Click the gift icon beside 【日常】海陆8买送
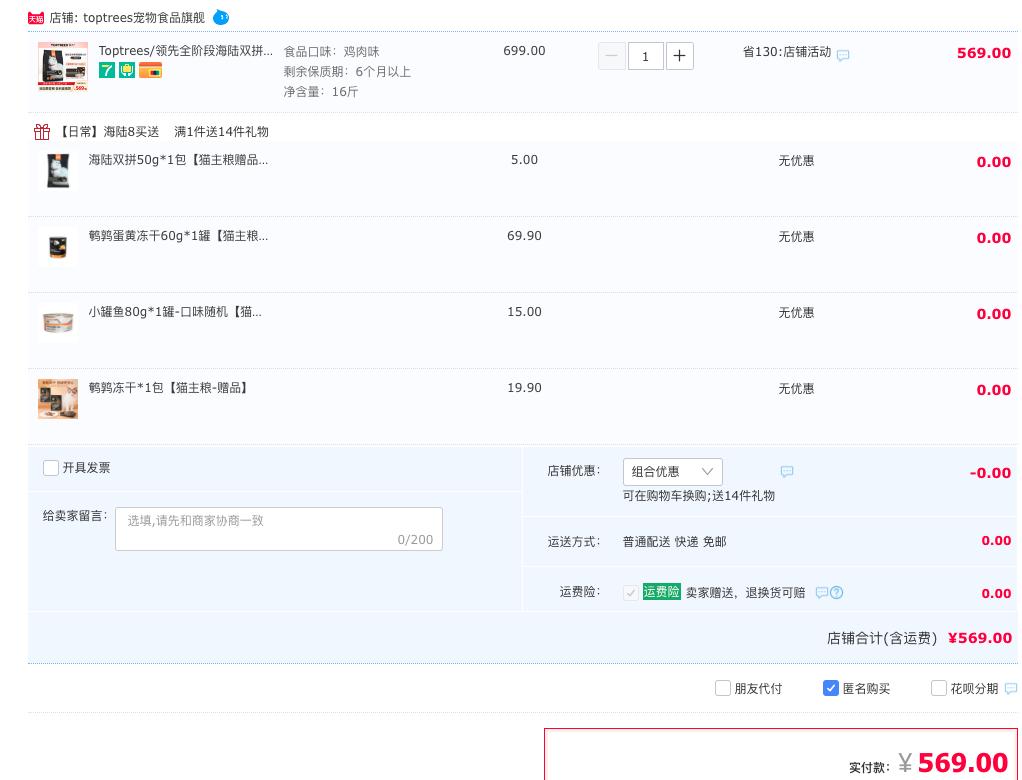 click(x=42, y=131)
